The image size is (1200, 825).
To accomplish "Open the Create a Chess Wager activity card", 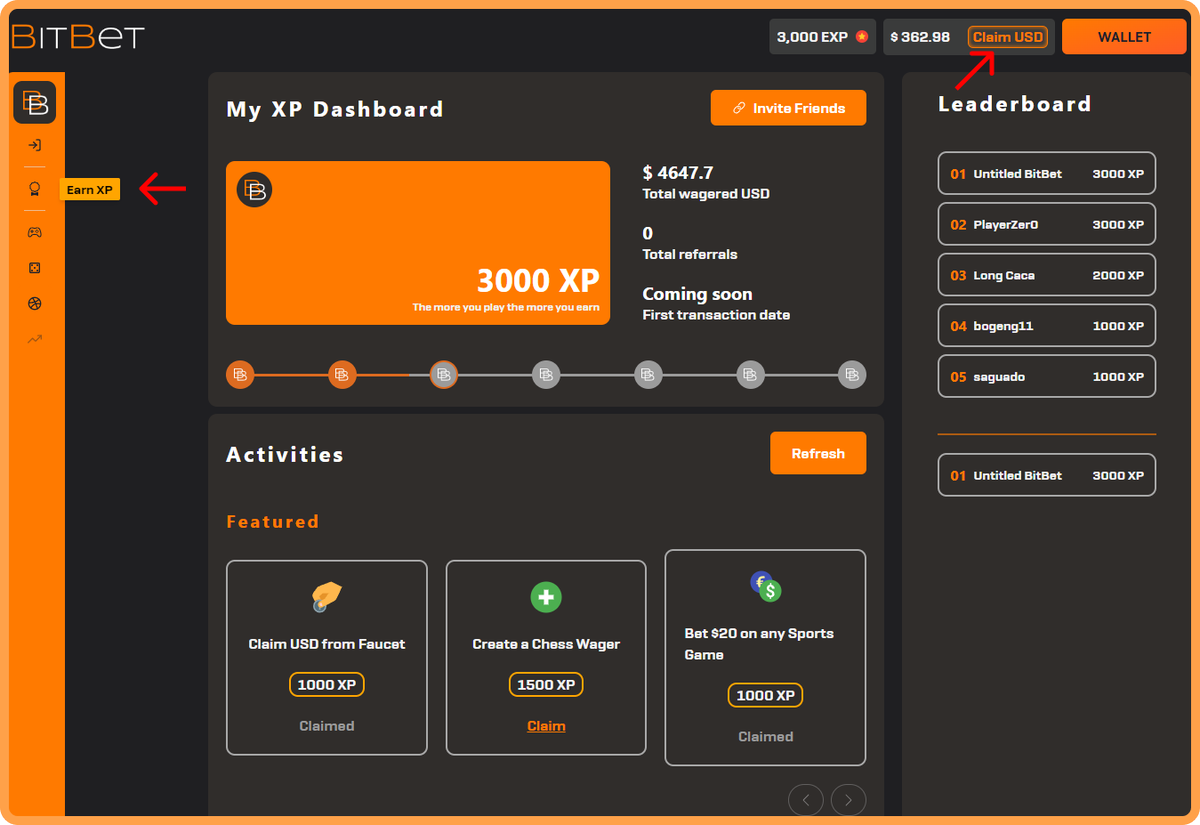I will [546, 657].
